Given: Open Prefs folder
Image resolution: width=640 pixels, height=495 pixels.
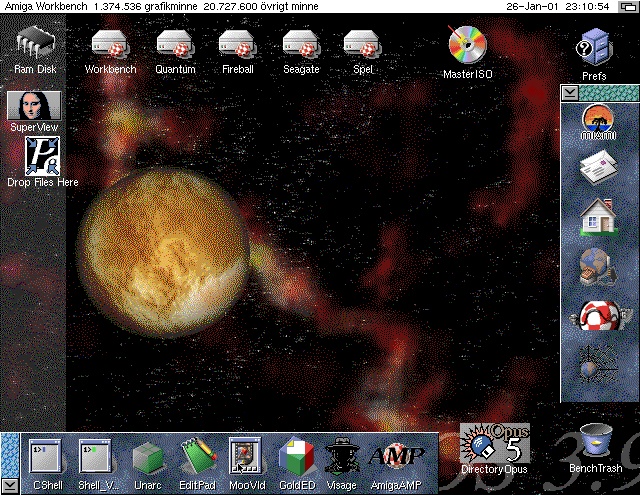Looking at the screenshot, I should pos(593,47).
